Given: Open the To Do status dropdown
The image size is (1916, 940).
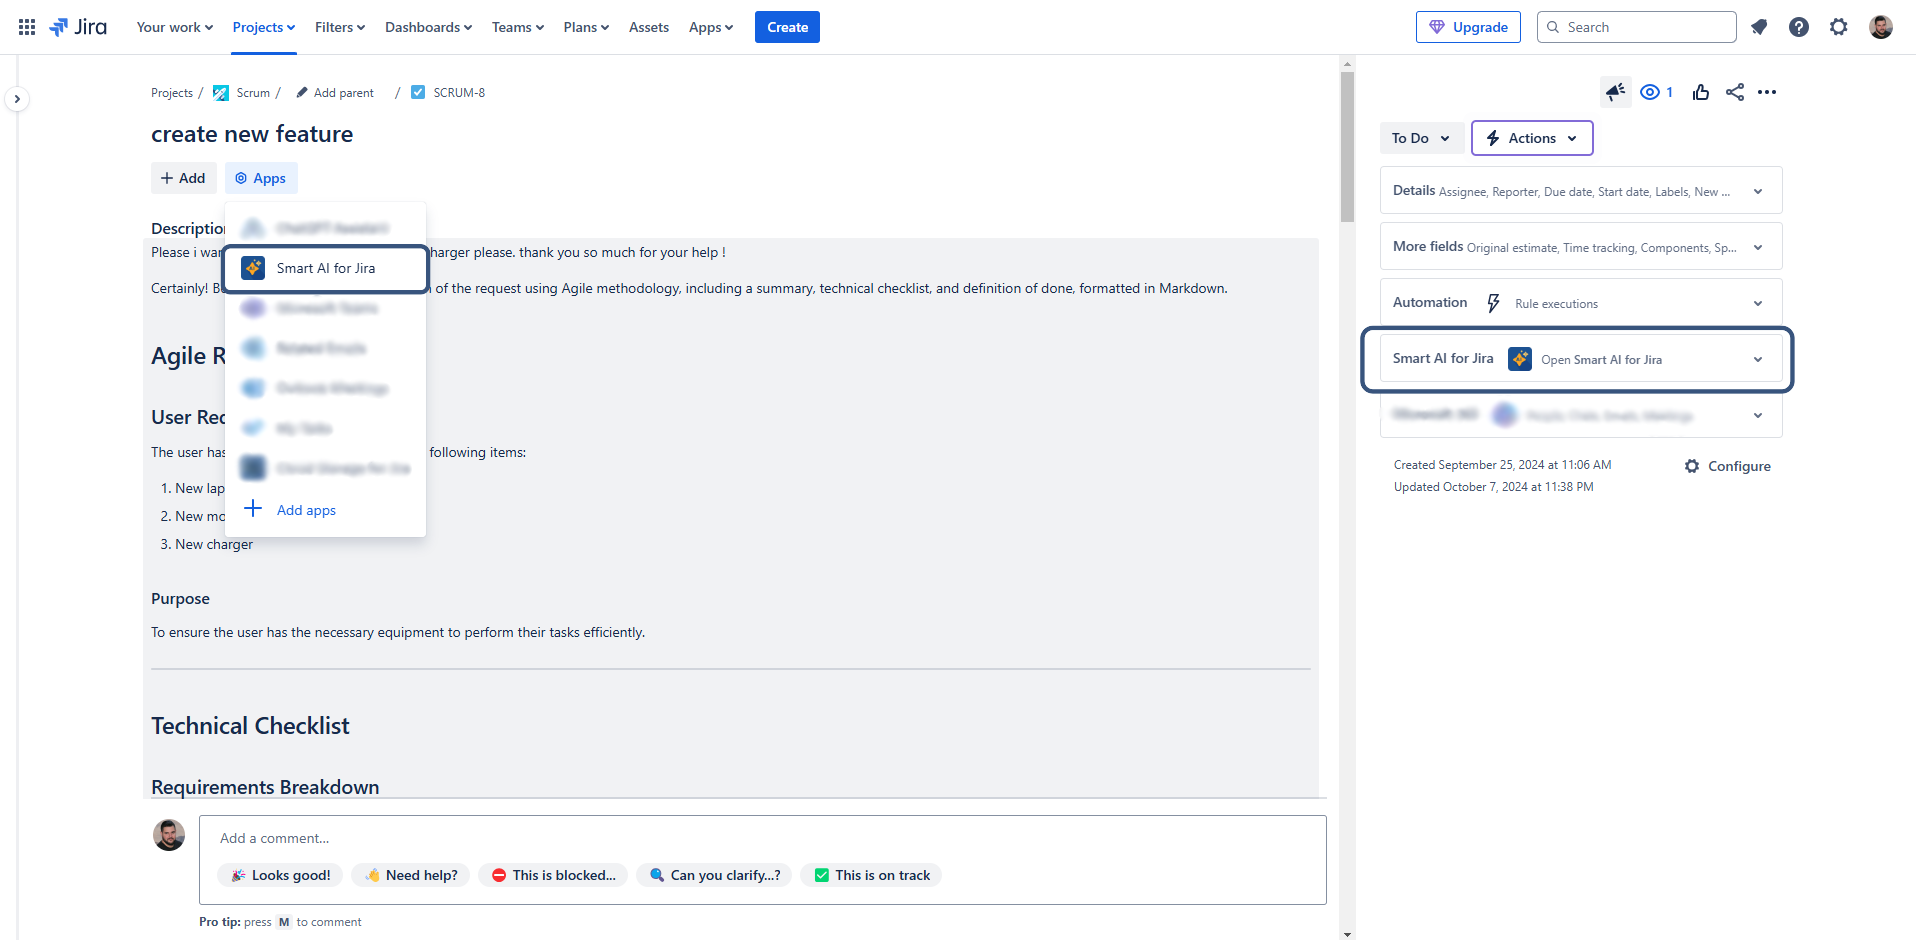Looking at the screenshot, I should click(x=1420, y=138).
